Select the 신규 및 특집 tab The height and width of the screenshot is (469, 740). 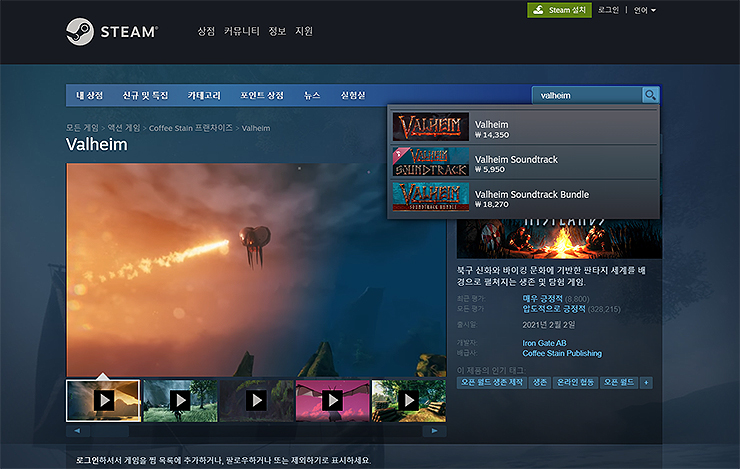[x=145, y=95]
